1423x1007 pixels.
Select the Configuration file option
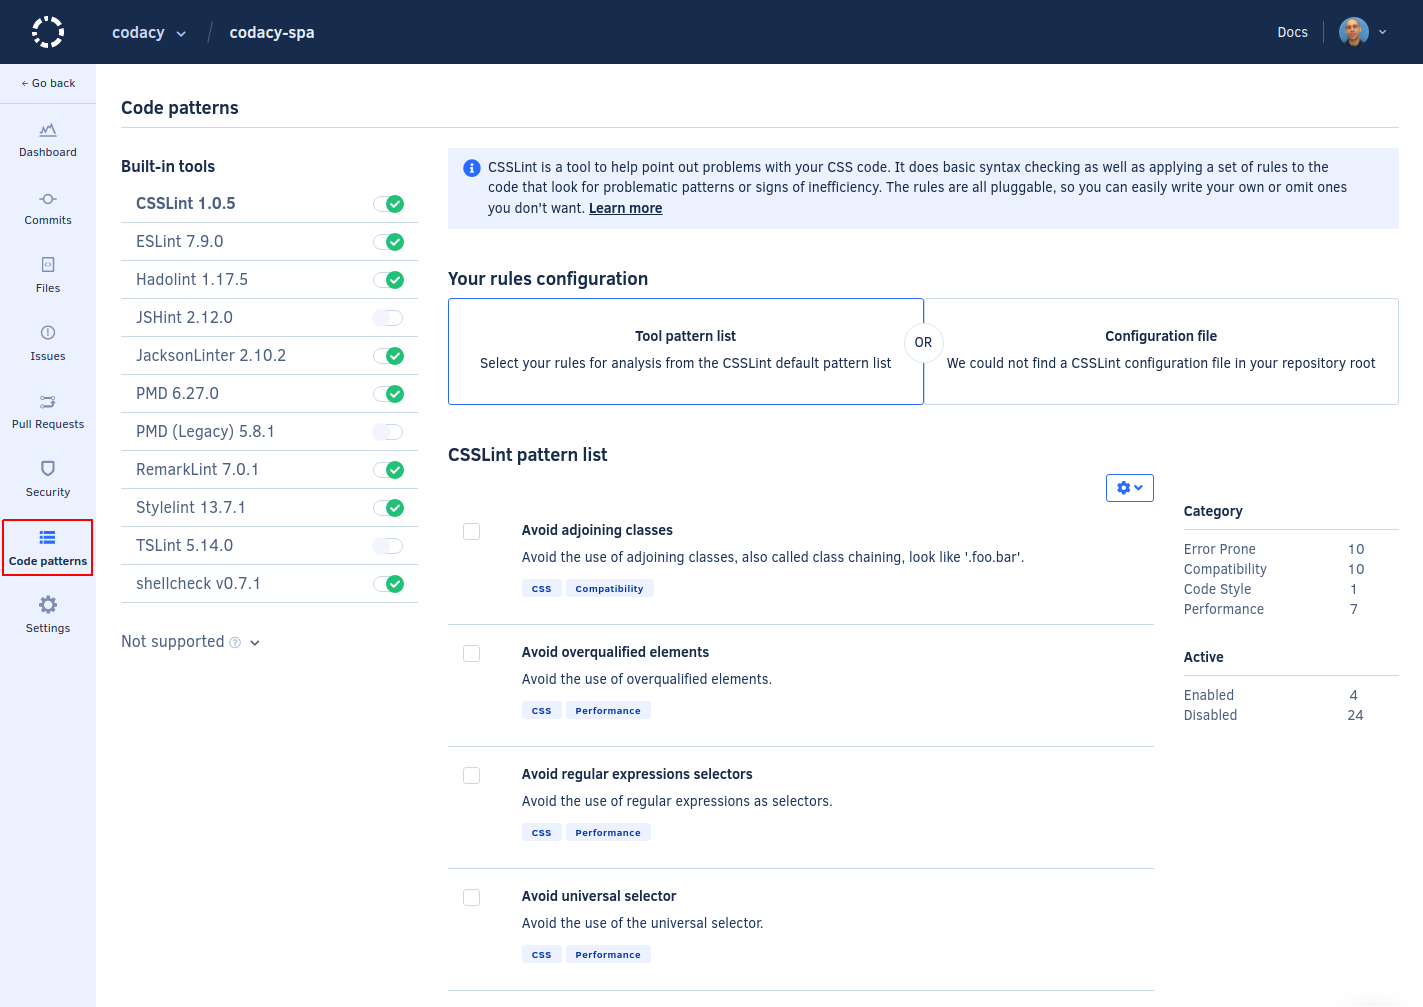pos(1161,351)
